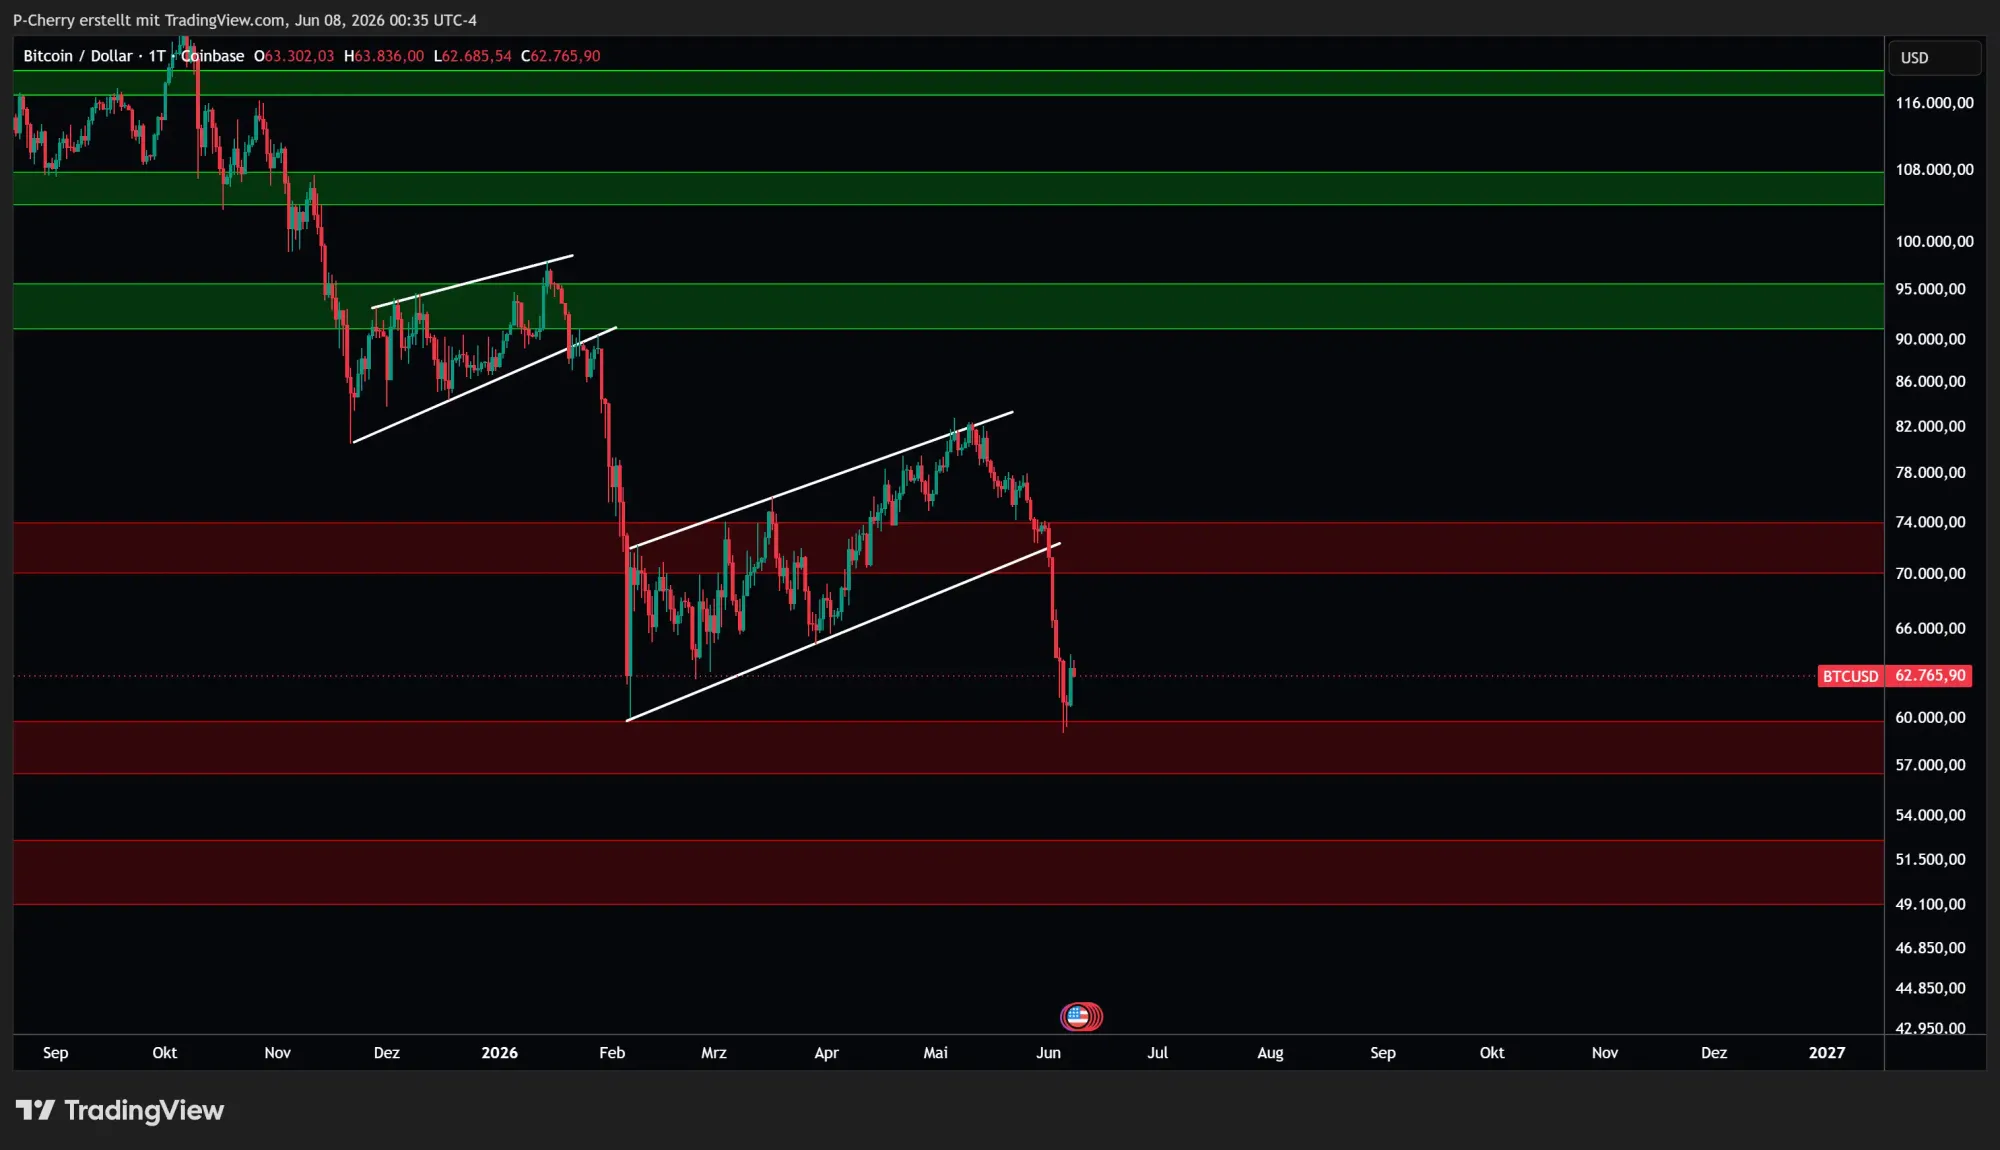Click the 44.850,00 price axis label

[1930, 989]
